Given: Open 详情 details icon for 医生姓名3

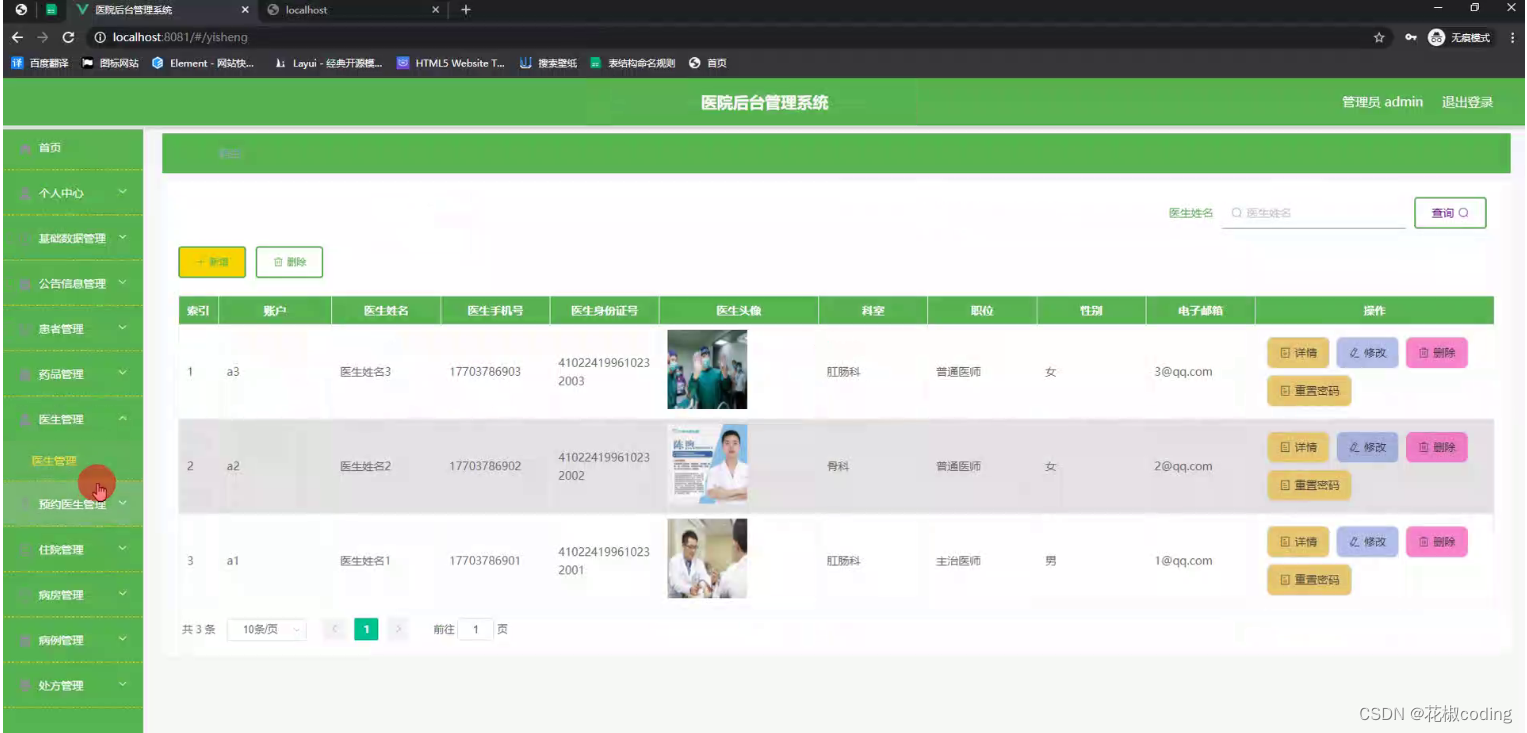Looking at the screenshot, I should [x=1284, y=352].
